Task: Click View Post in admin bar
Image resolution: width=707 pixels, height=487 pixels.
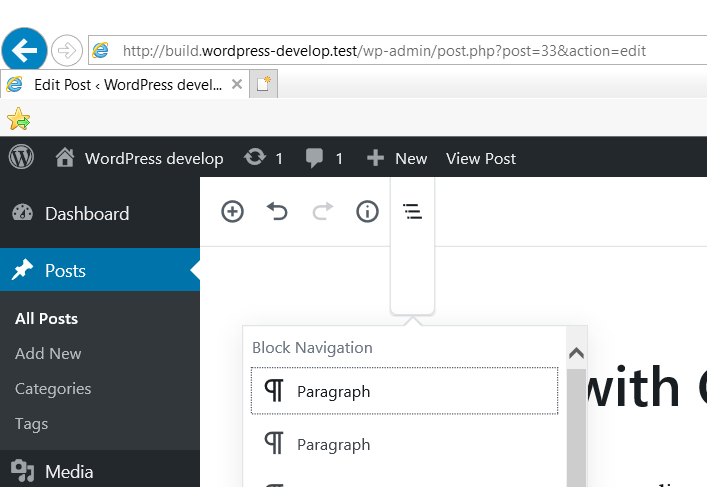Action: click(x=481, y=158)
